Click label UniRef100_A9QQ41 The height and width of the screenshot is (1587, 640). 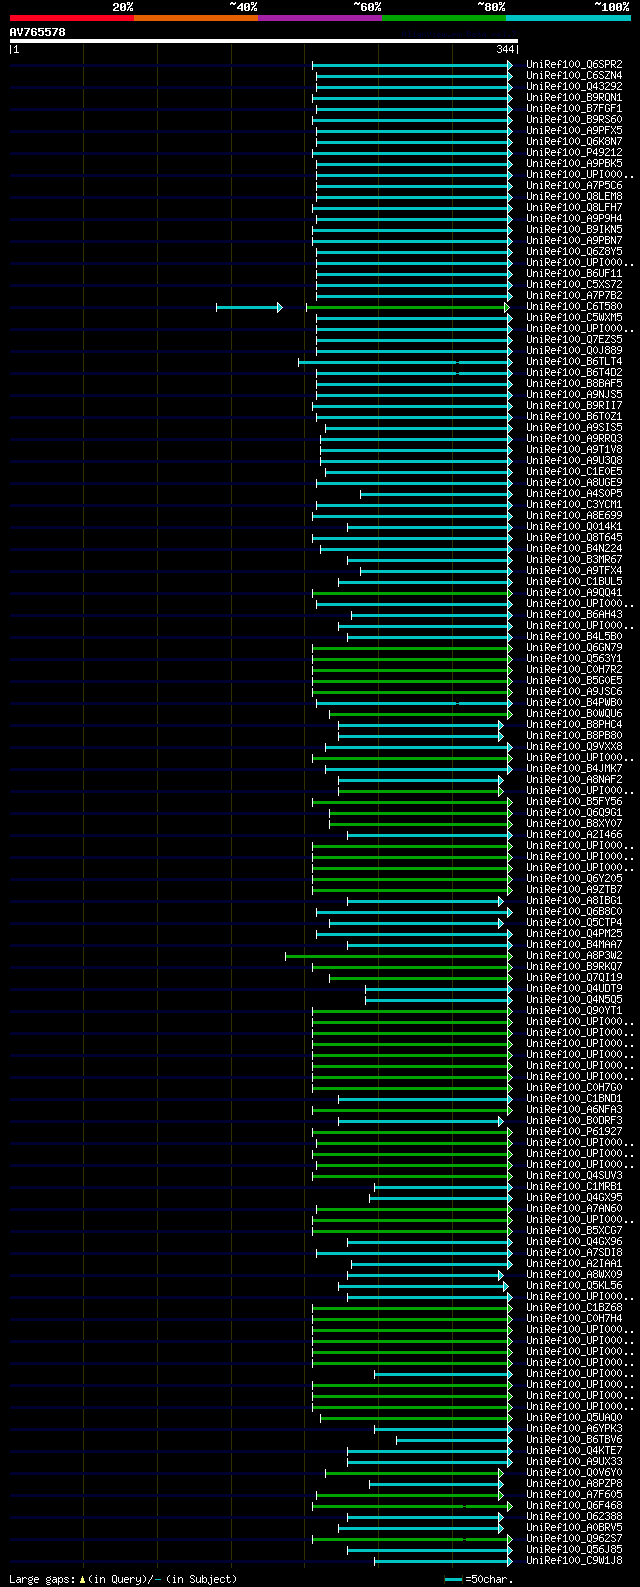(574, 592)
